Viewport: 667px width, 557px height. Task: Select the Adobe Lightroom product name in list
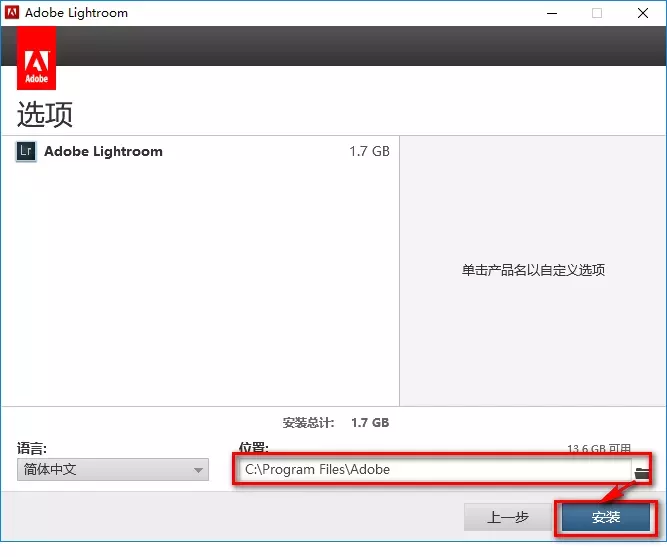coord(103,152)
